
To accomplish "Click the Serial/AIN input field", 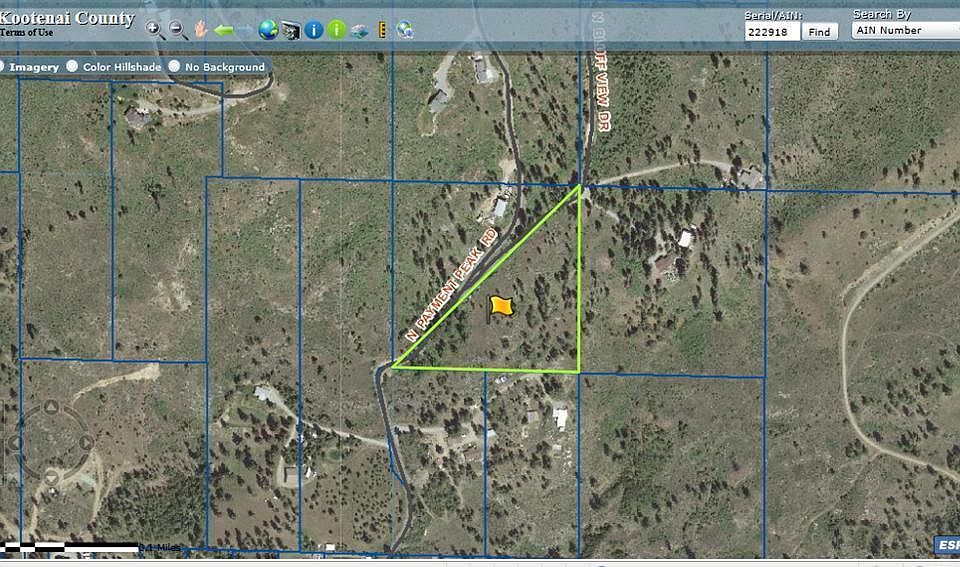I will pos(771,32).
